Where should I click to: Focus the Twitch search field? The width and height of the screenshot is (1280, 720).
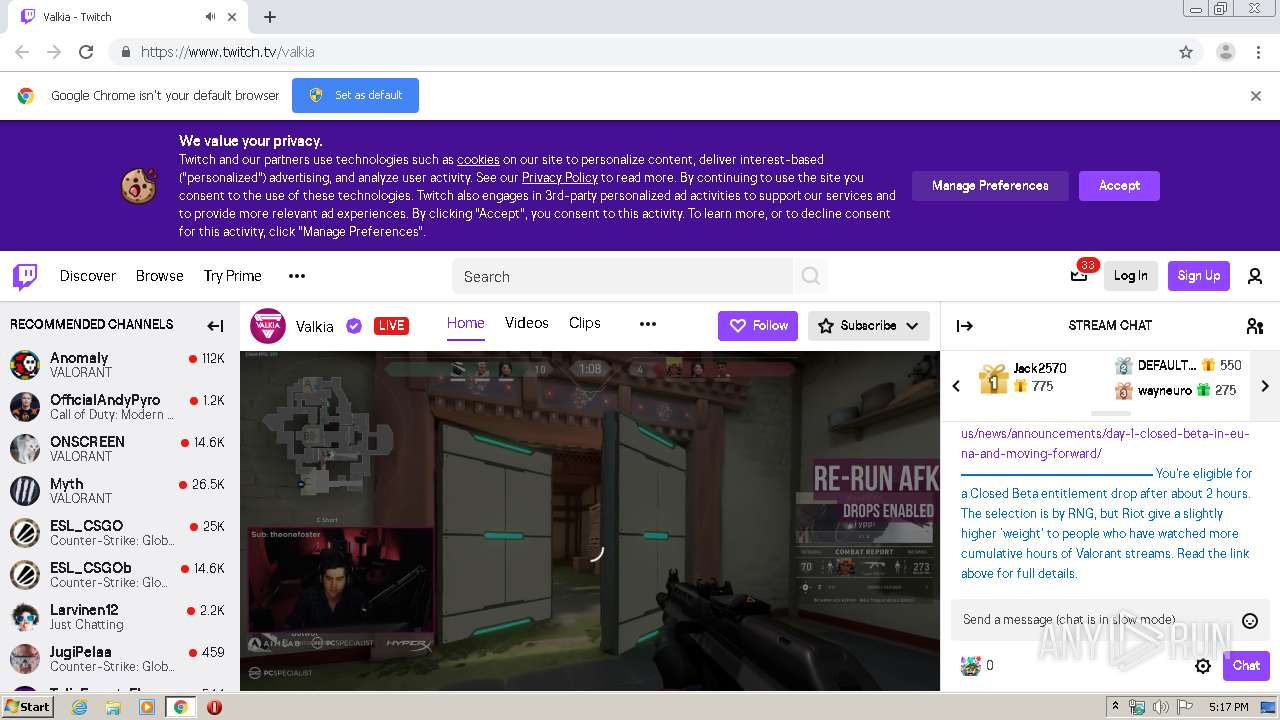coord(623,276)
